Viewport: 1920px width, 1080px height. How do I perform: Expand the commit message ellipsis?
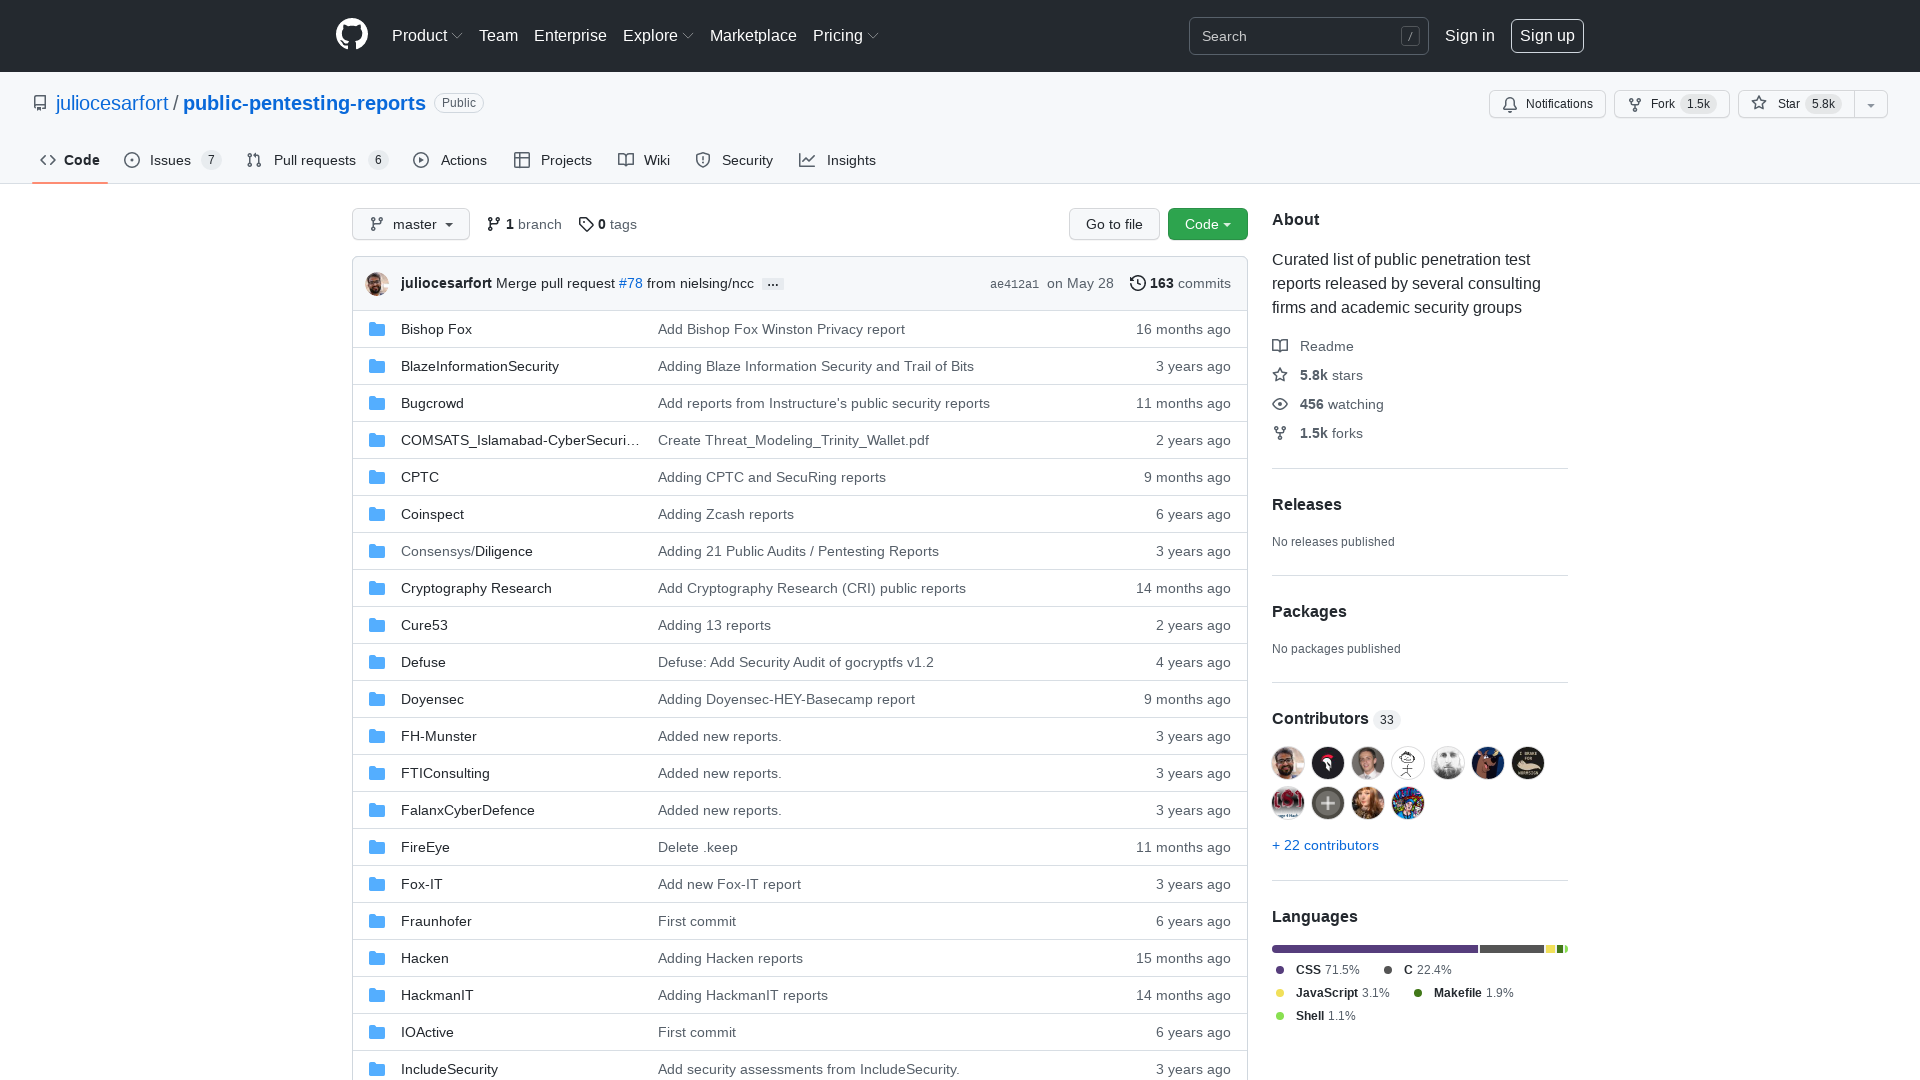click(772, 284)
